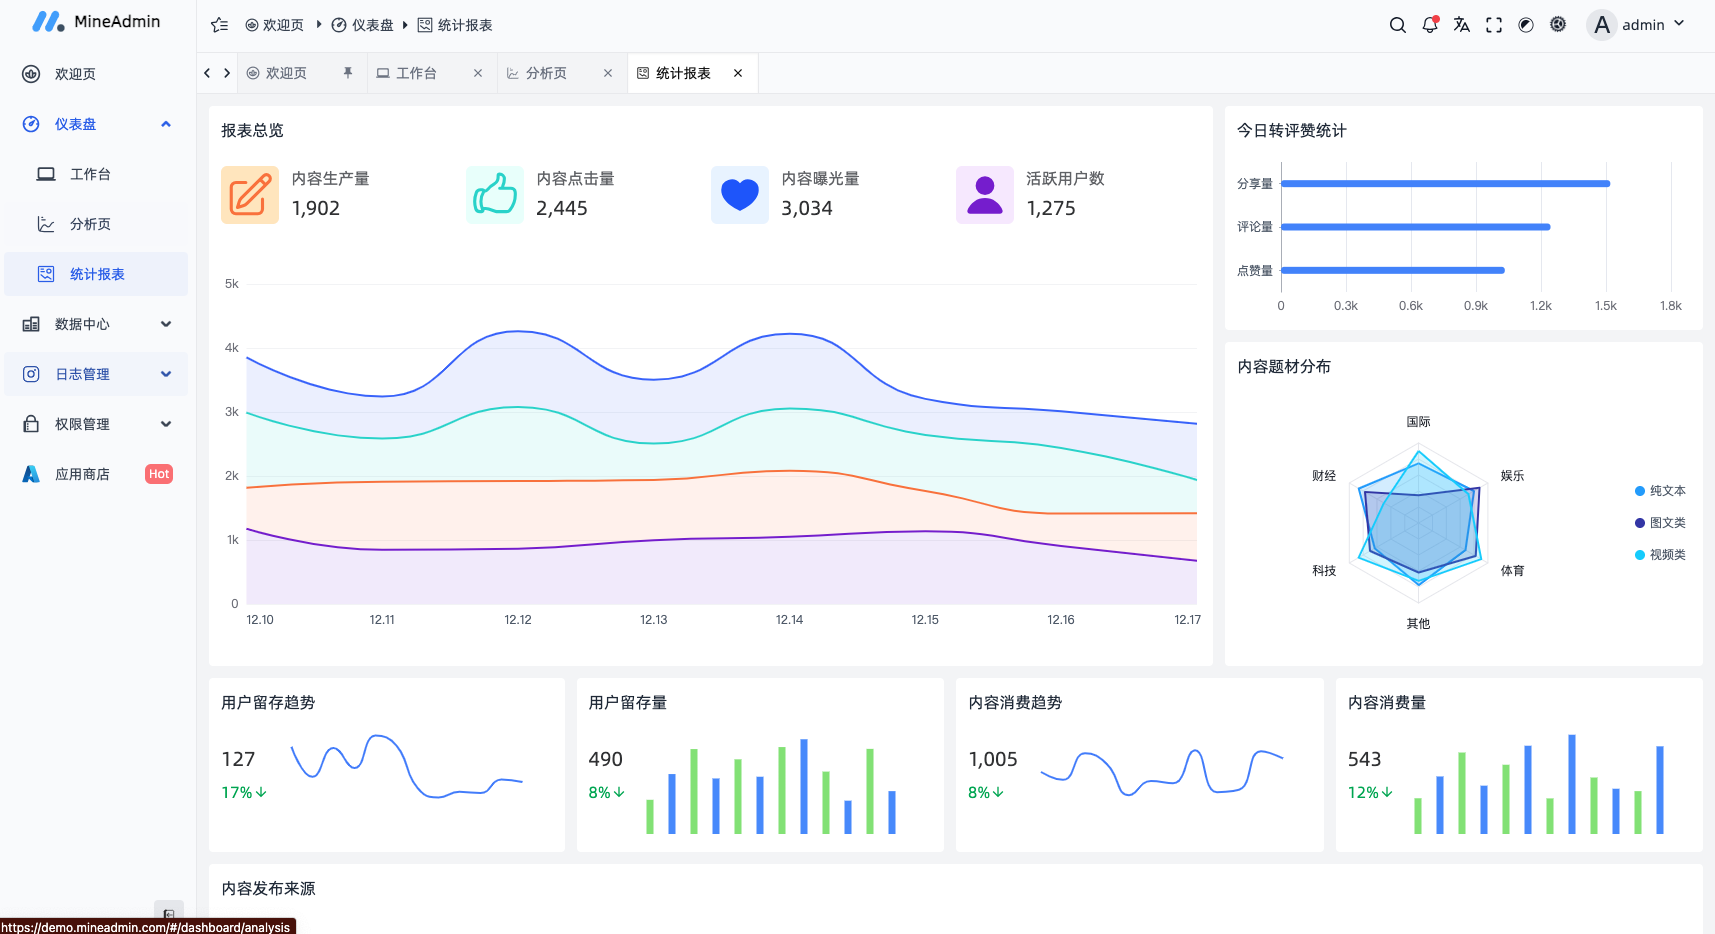Unpin the 欢迎页 tab pin
Viewport: 1715px width, 934px height.
[347, 72]
